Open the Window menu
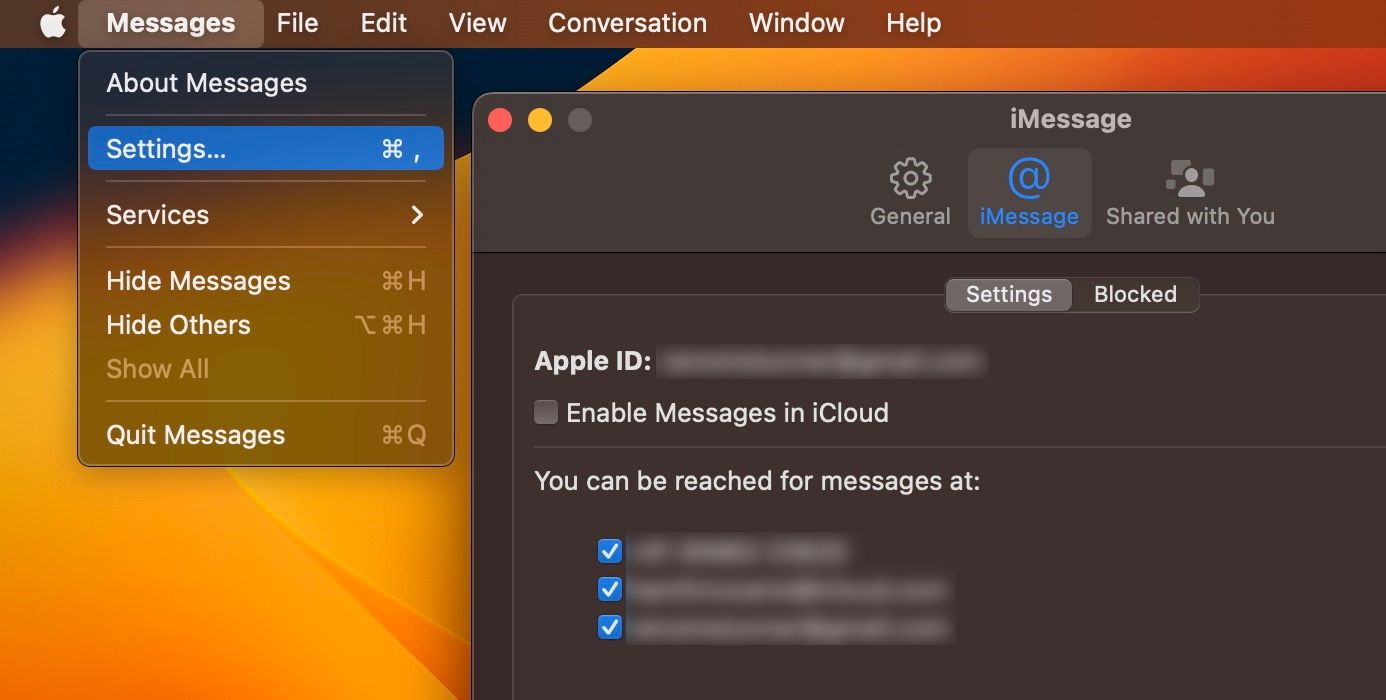The image size is (1386, 700). tap(795, 22)
